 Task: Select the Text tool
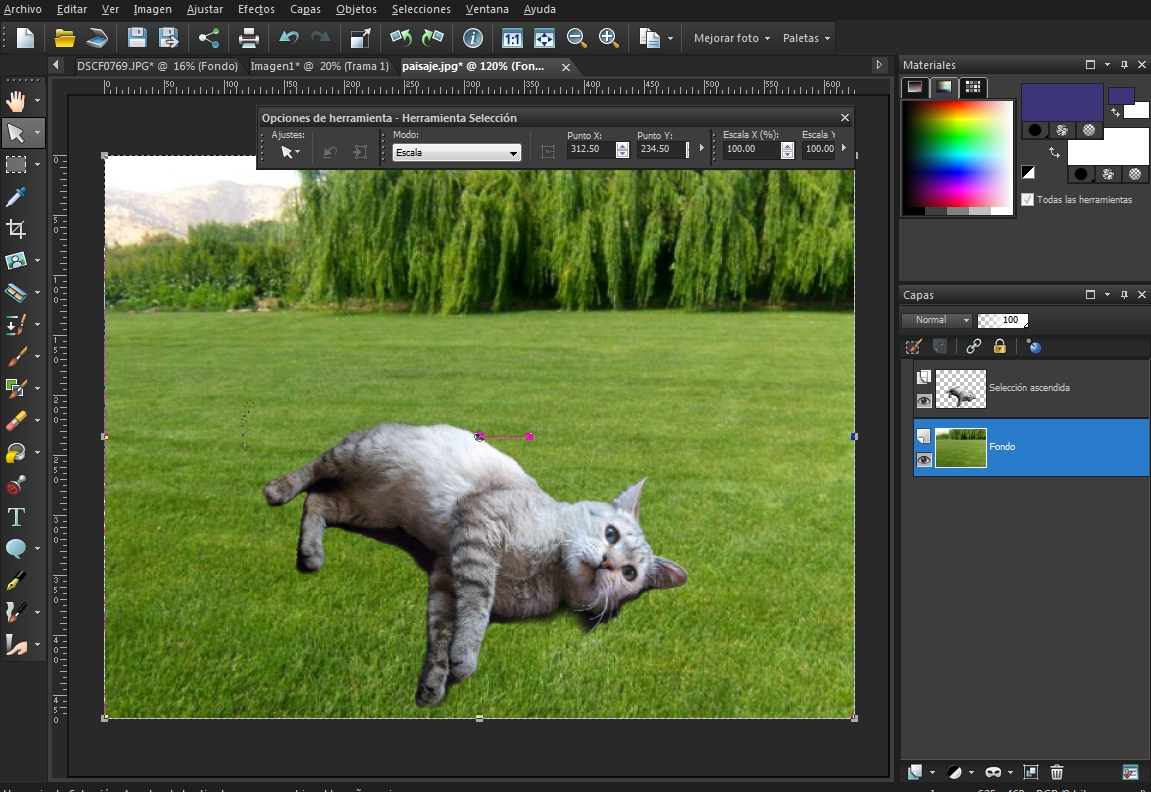(x=16, y=517)
